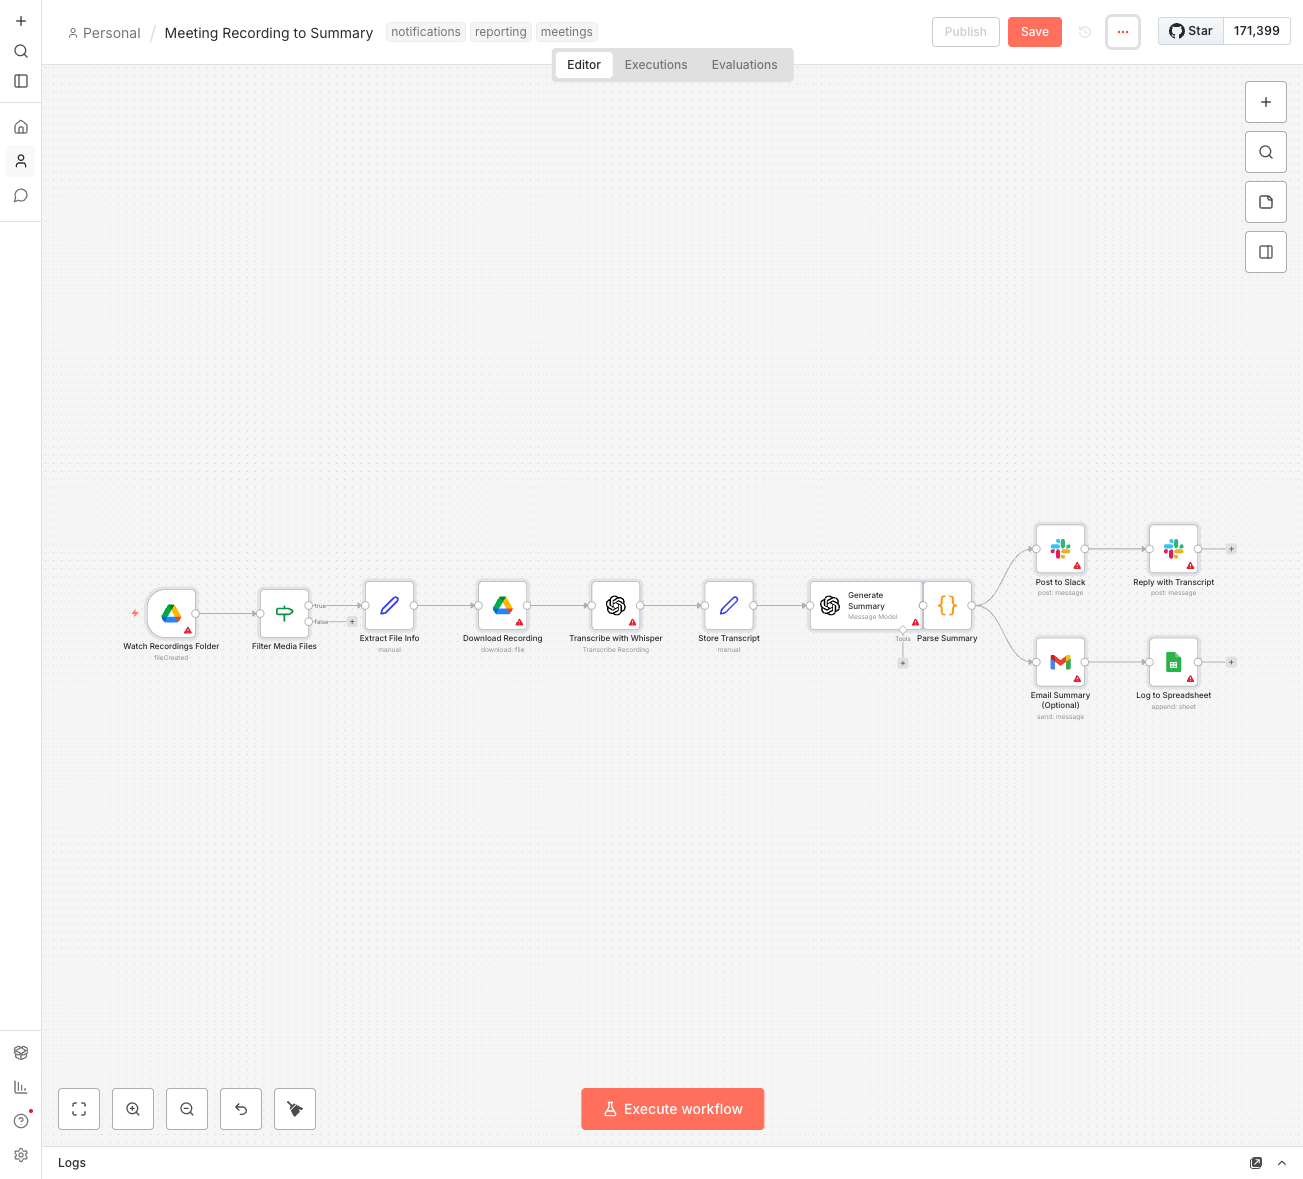
Task: Open the Post to Slack node
Action: pos(1060,549)
